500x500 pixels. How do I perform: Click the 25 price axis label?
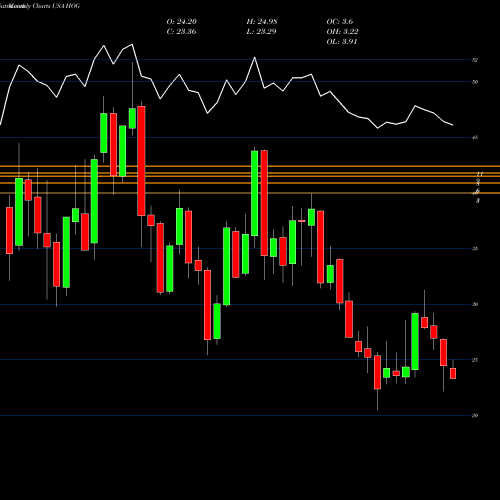(475, 360)
